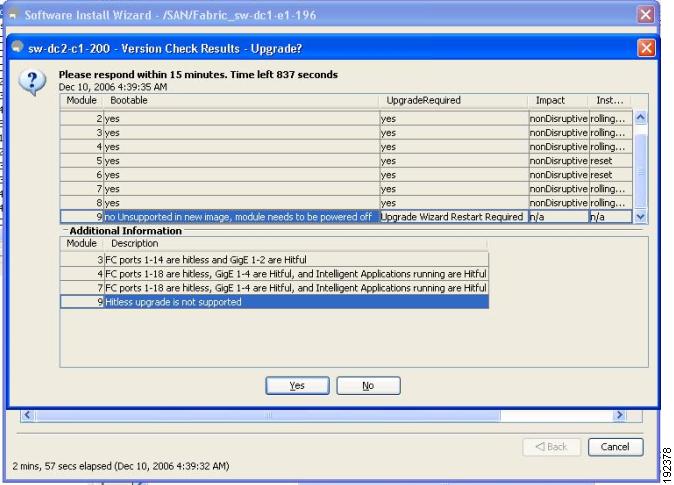This screenshot has height=485, width=674.
Task: Click Module header in Additional Information table
Action: click(81, 243)
